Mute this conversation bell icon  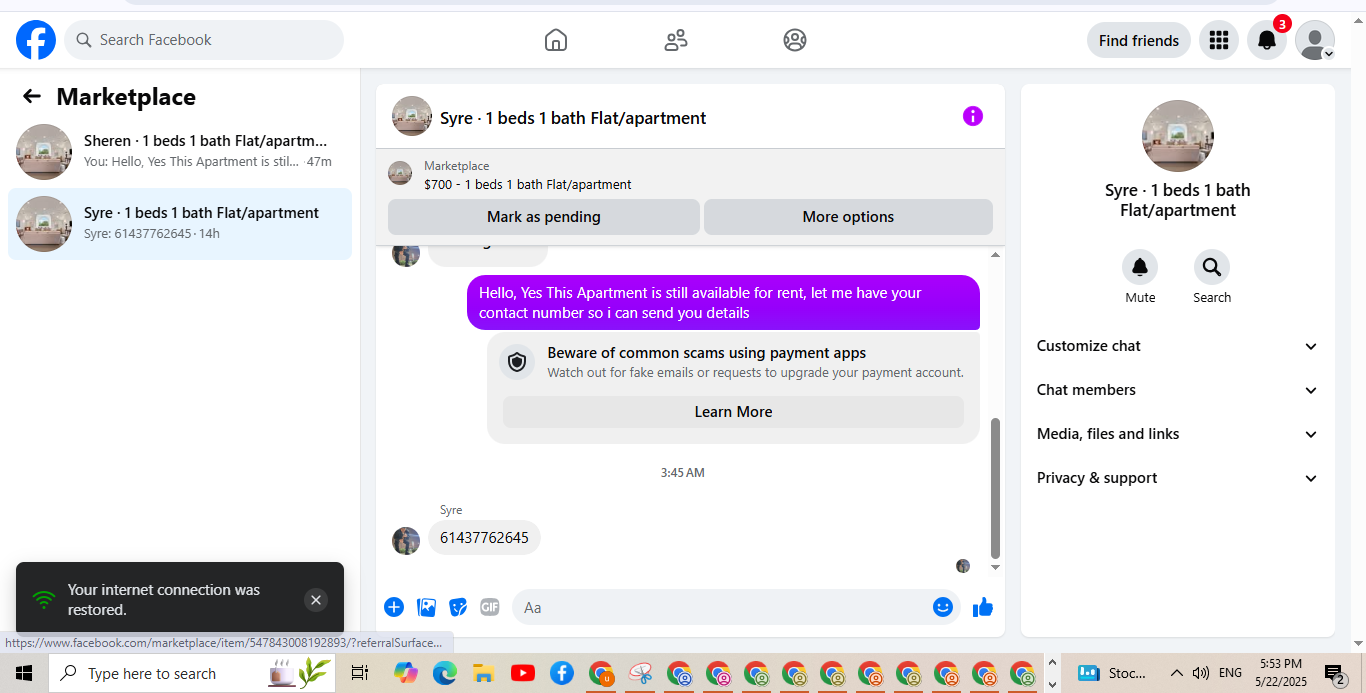[x=1140, y=267]
